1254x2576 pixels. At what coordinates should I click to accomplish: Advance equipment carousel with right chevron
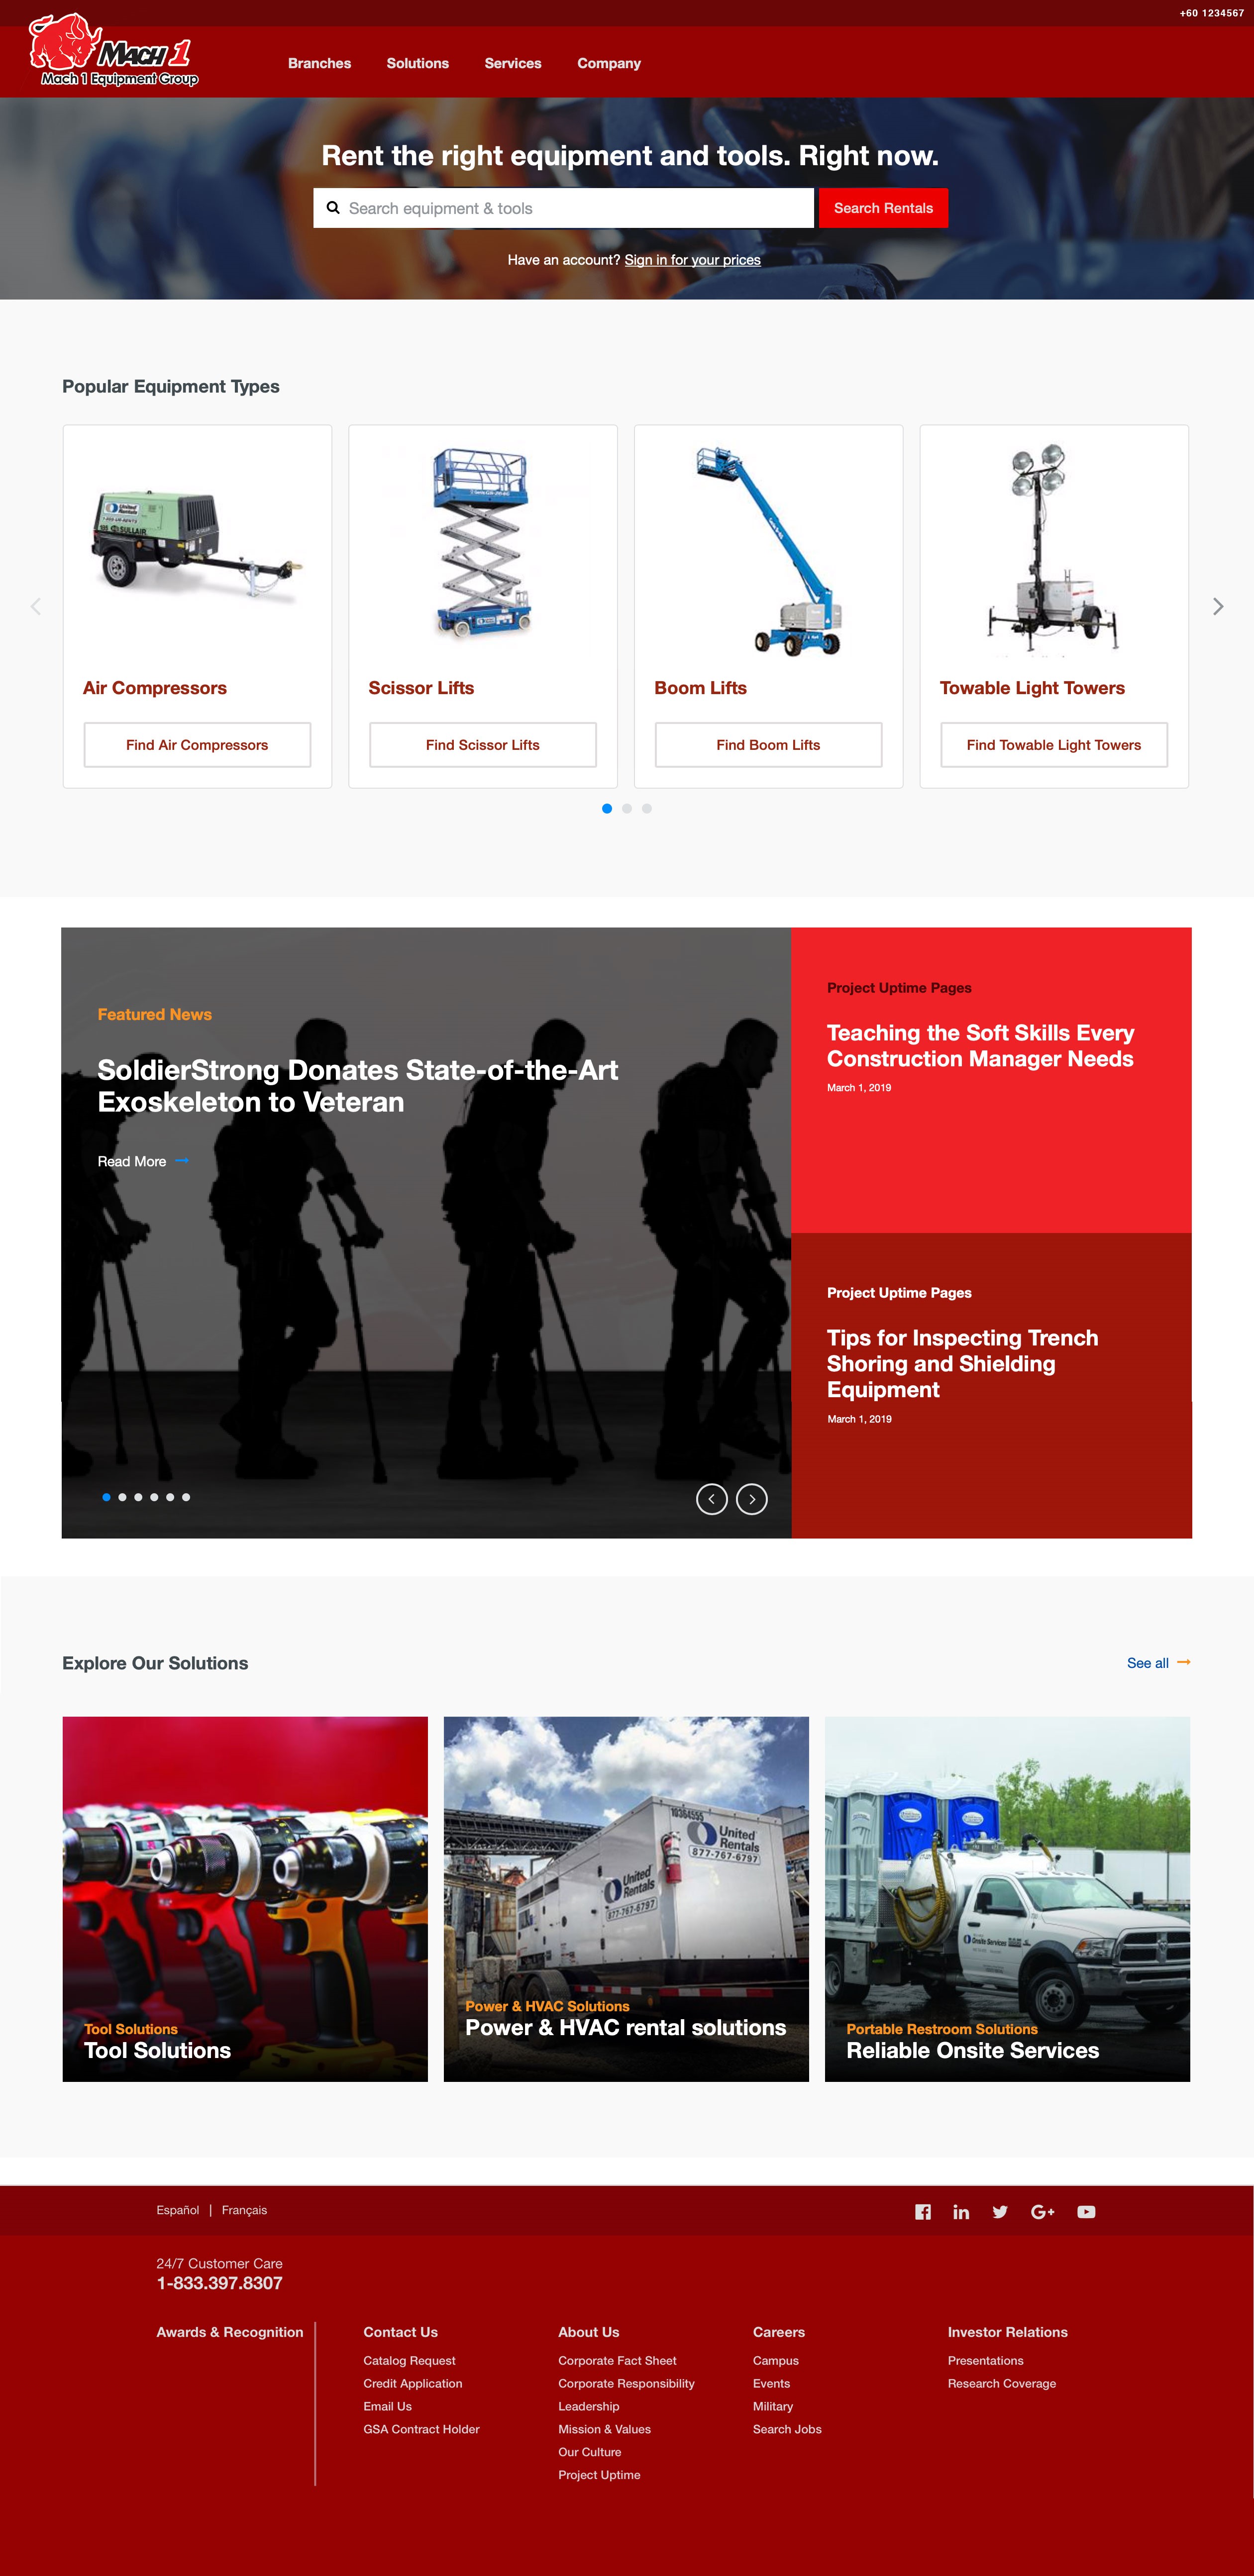point(1218,606)
